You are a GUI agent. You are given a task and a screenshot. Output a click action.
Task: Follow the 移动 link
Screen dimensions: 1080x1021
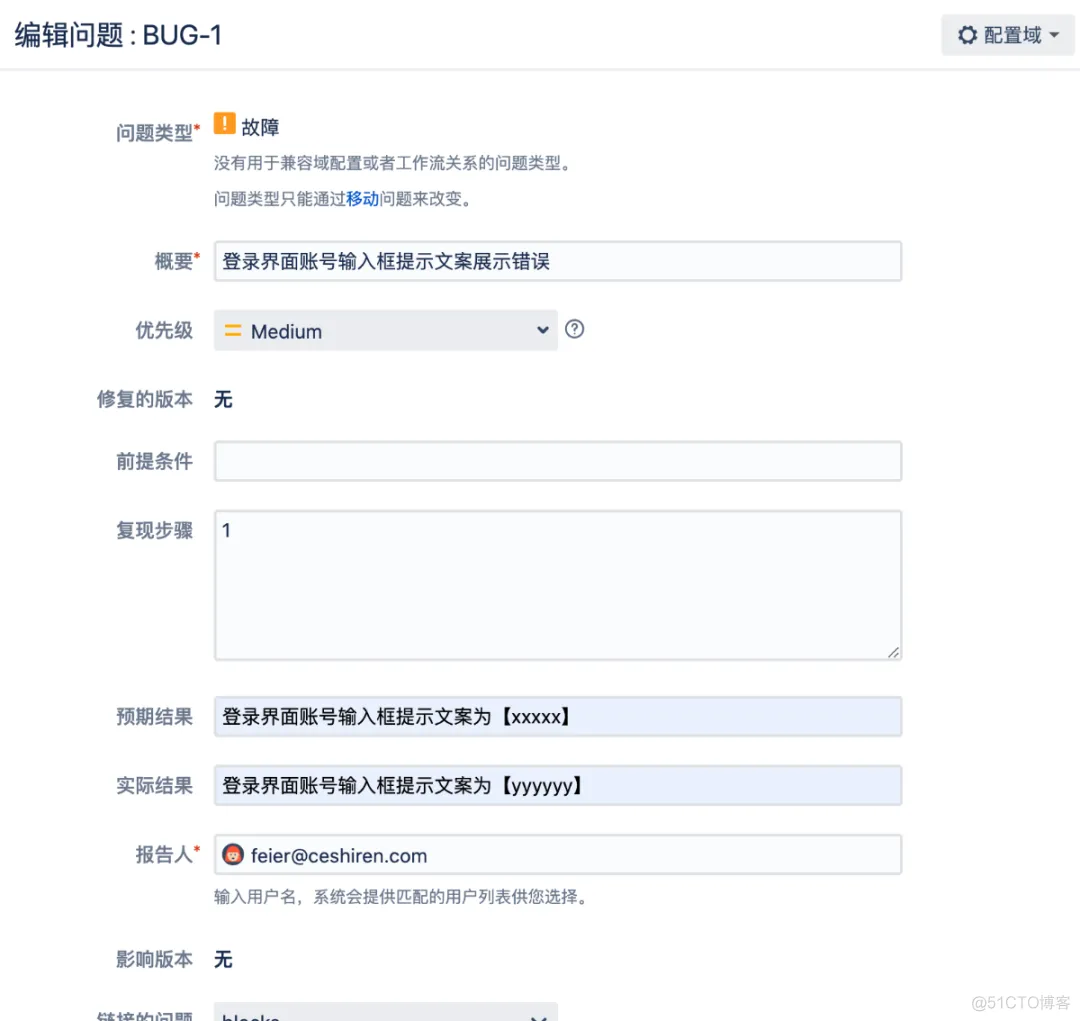click(362, 199)
